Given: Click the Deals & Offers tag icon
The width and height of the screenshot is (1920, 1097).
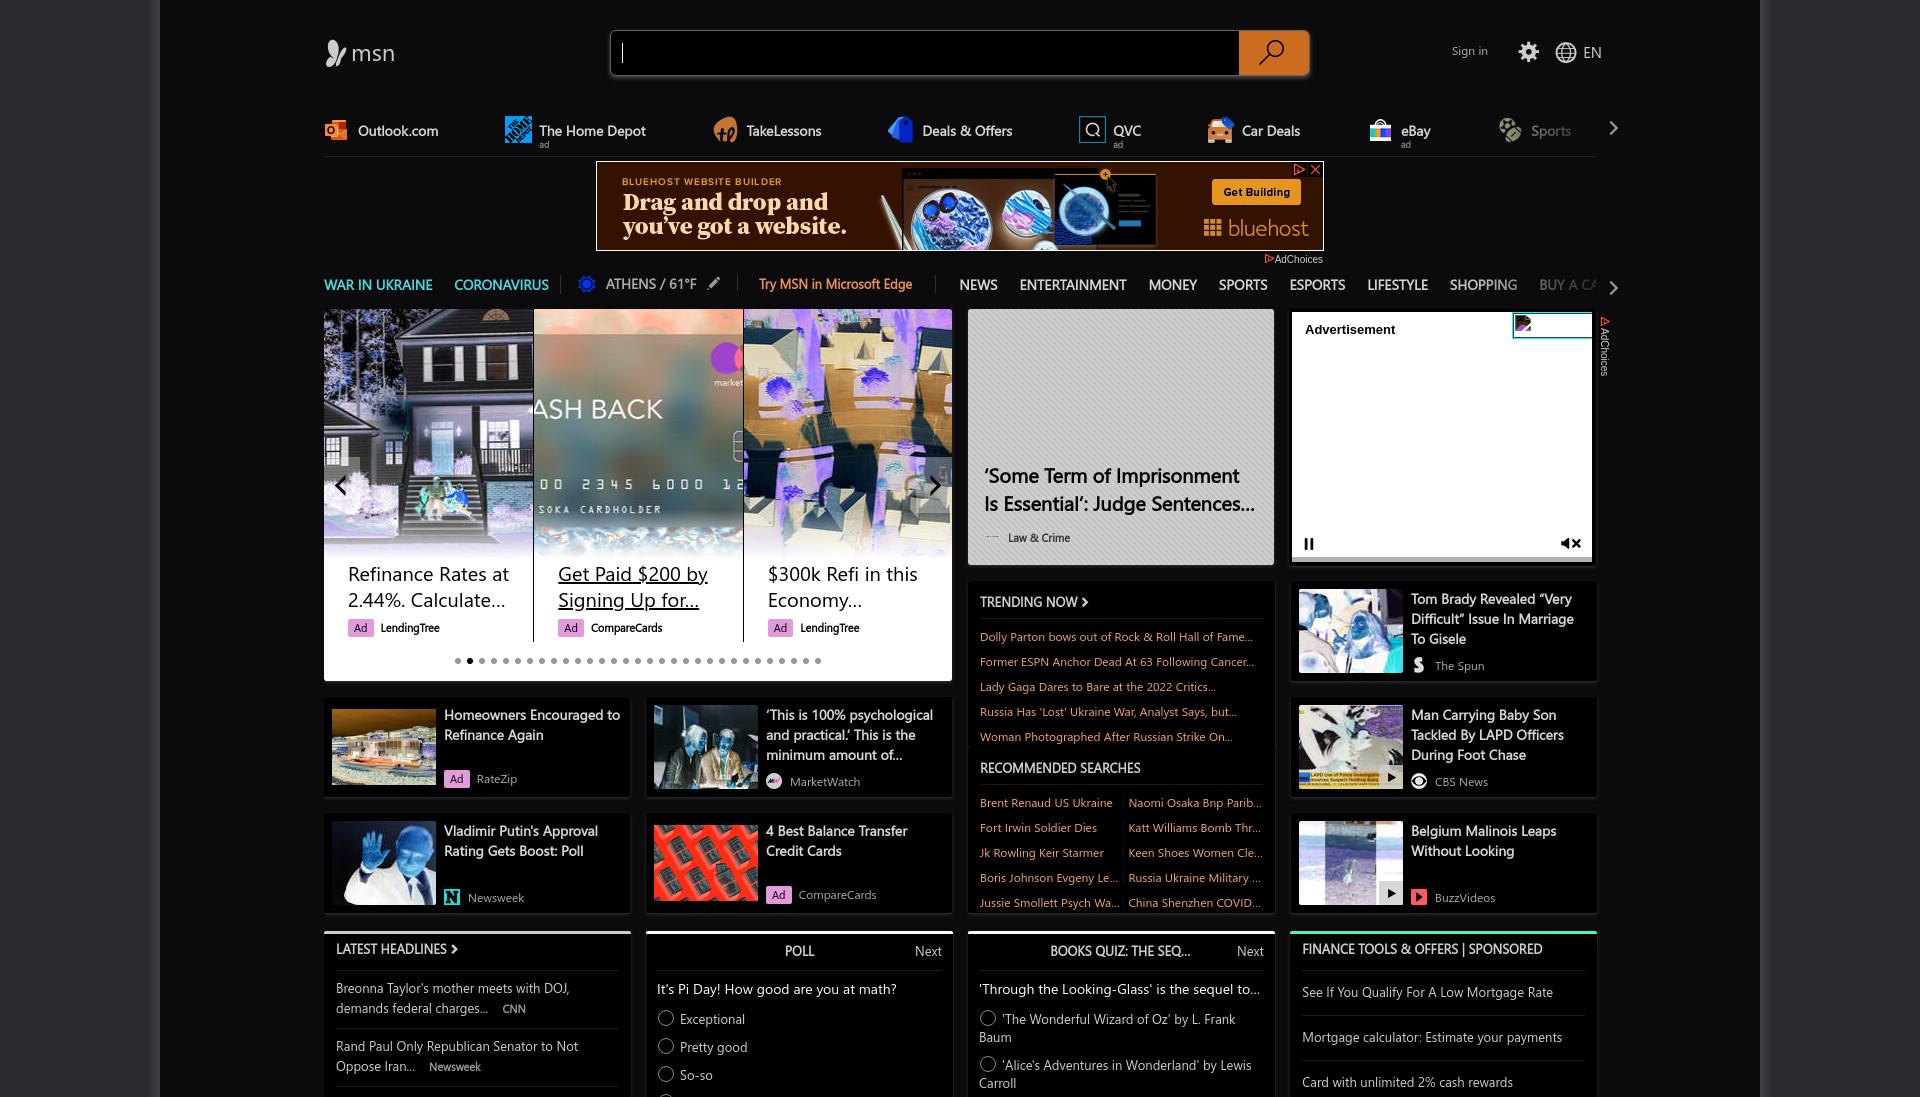Looking at the screenshot, I should pos(901,130).
